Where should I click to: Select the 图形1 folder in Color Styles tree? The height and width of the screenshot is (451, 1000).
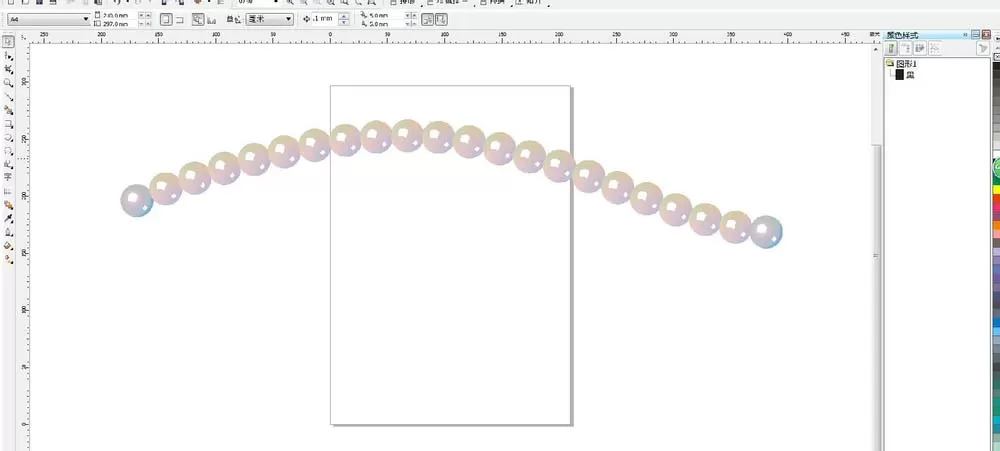(902, 64)
